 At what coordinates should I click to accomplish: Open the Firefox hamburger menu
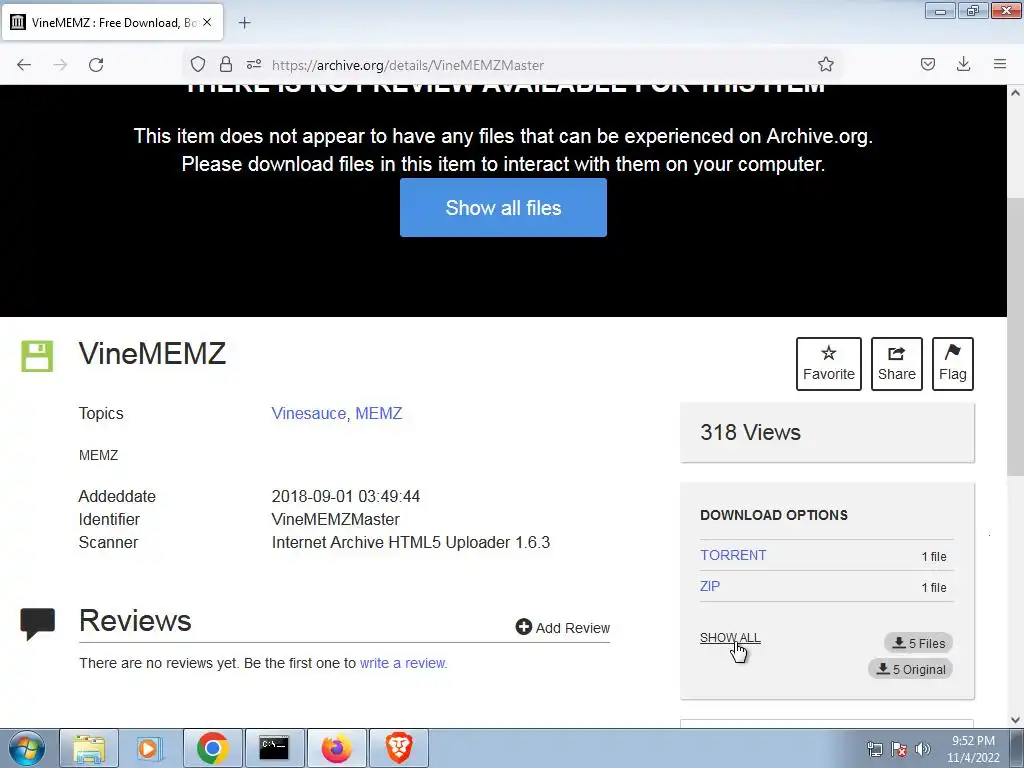[1000, 64]
